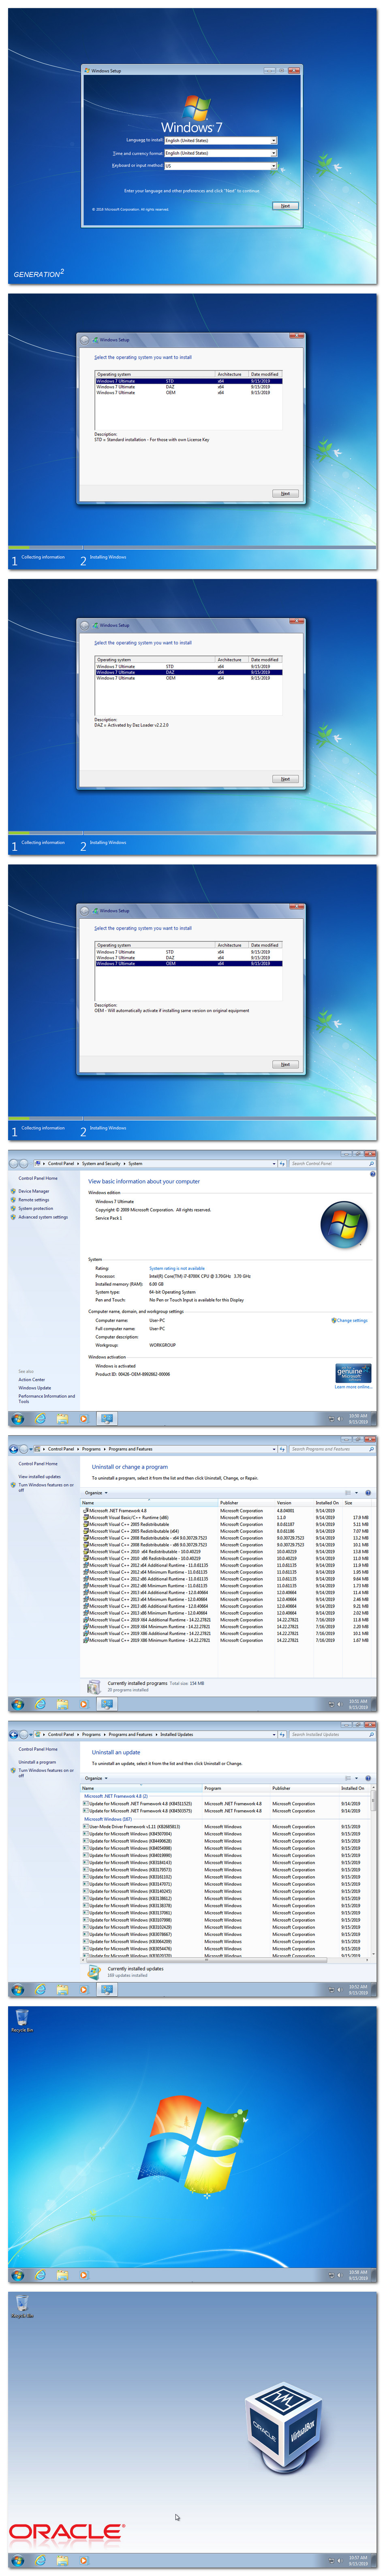Collapse Microsoft .NET Framework 4.8 (2) group
This screenshot has width=385, height=2576.
(x=116, y=1796)
